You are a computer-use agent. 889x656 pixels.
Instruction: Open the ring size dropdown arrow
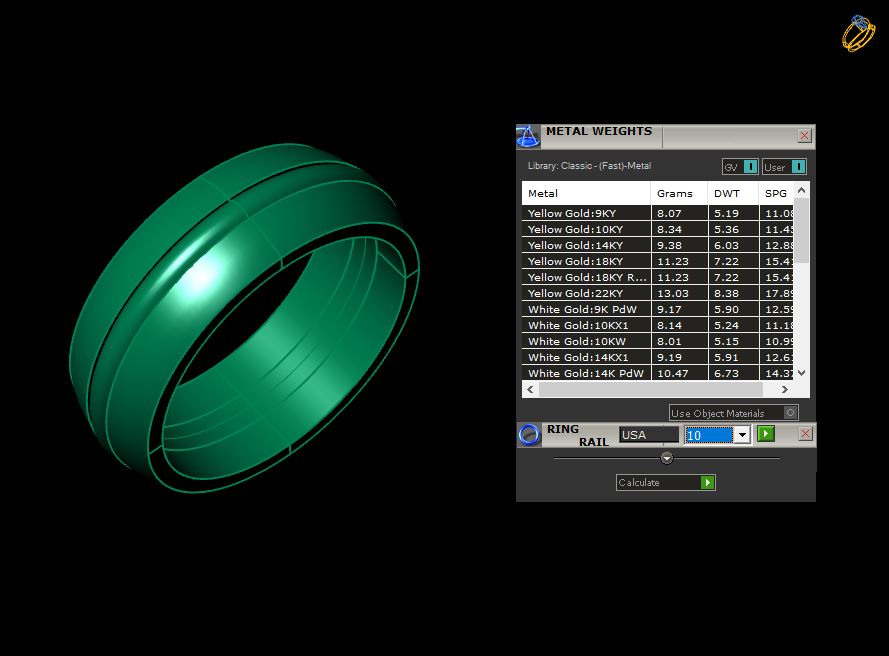coord(742,435)
